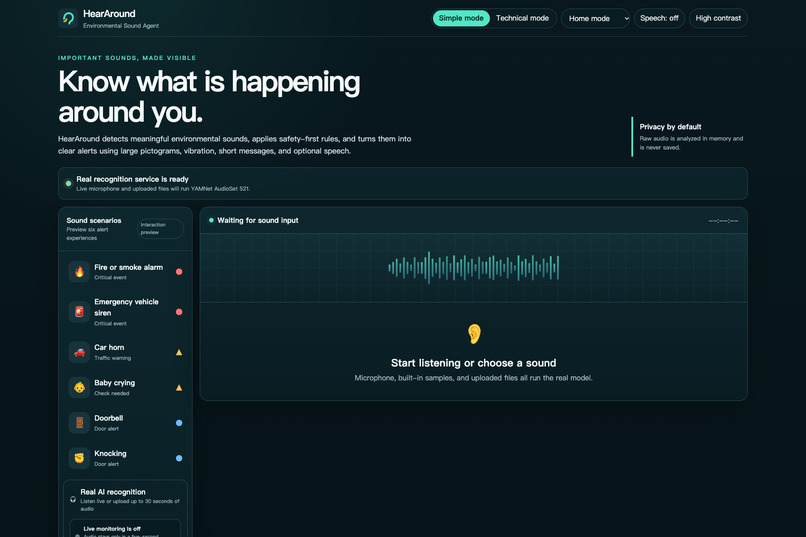The width and height of the screenshot is (806, 537).
Task: Click the 'Car horn' scenario label
Action: 109,347
